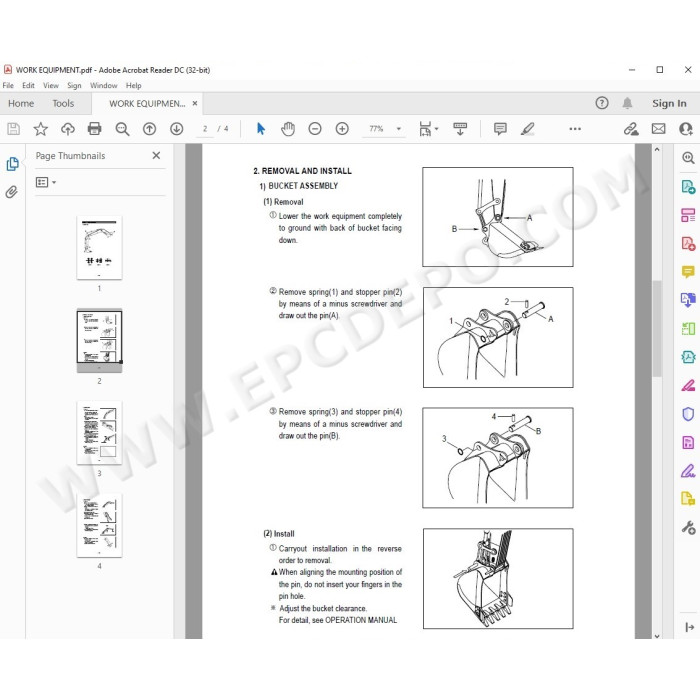Open Comment tool in right pane
Image resolution: width=700 pixels, height=700 pixels.
click(x=688, y=271)
